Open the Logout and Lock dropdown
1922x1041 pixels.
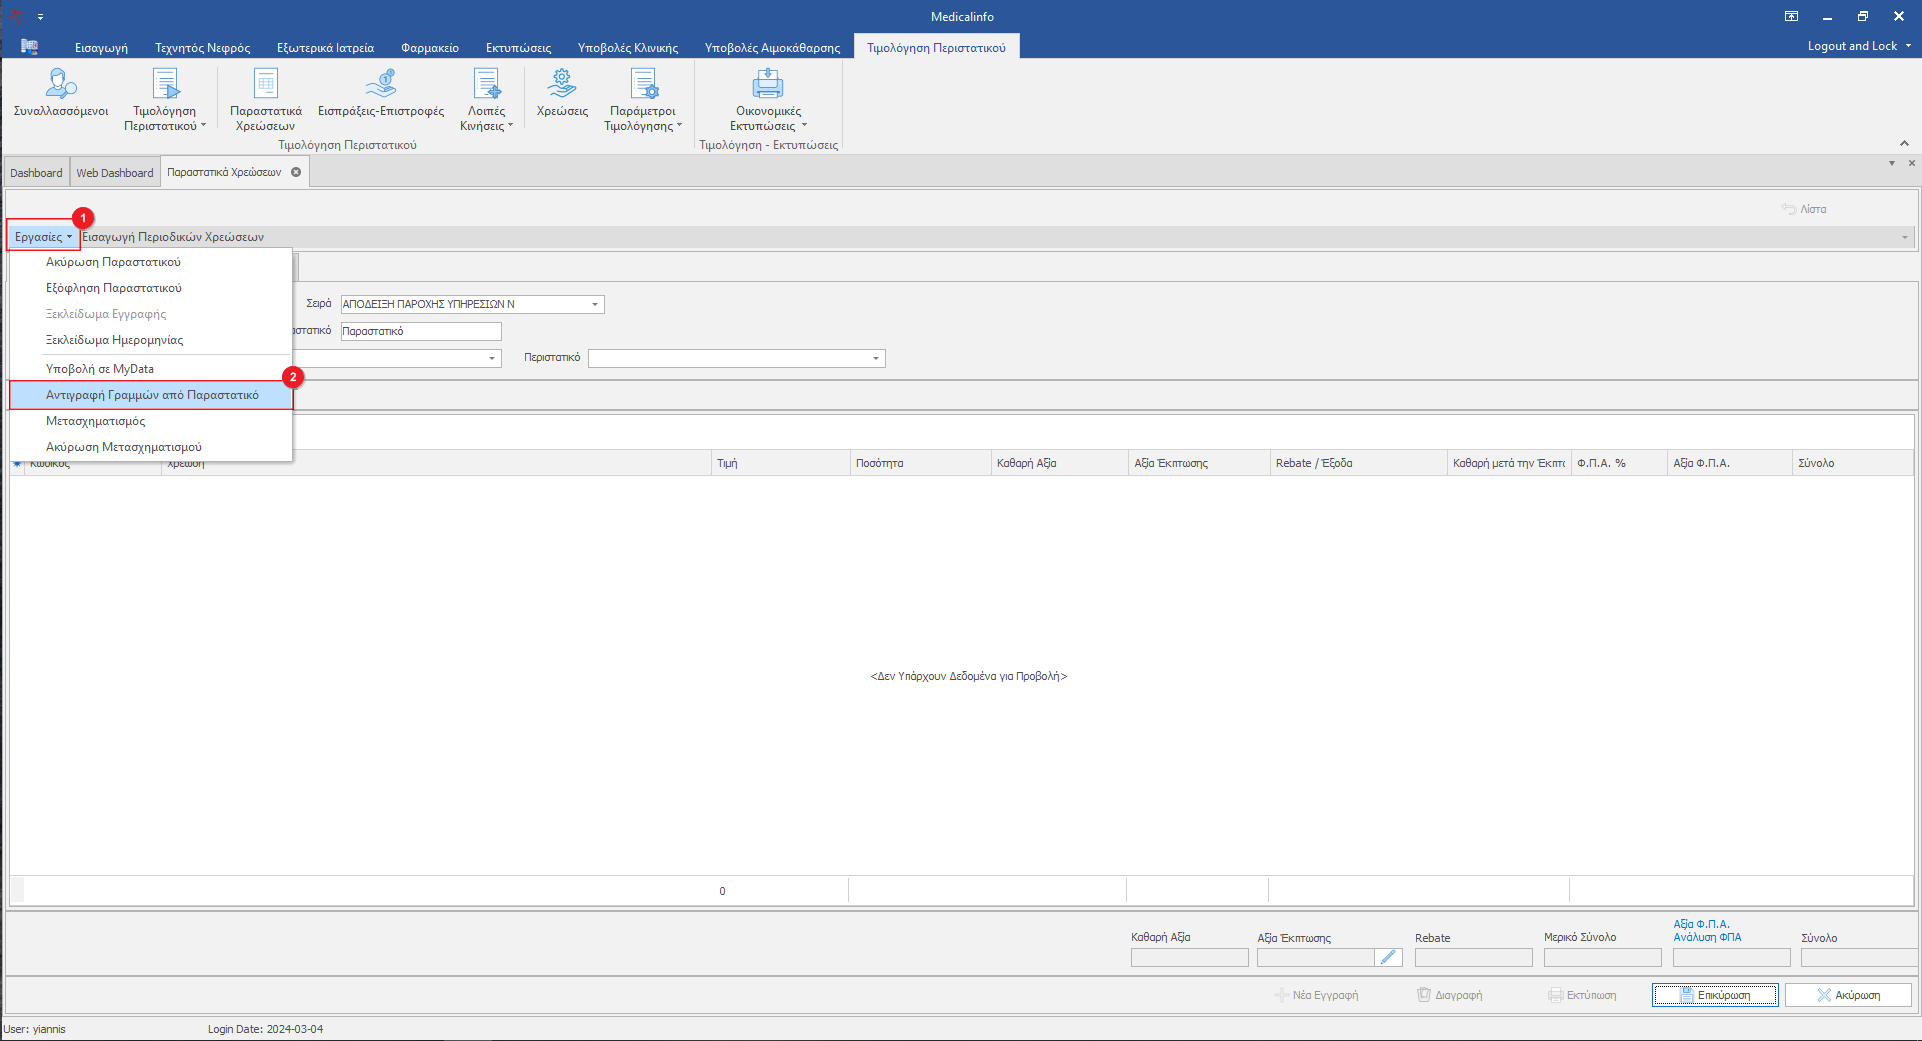1859,46
